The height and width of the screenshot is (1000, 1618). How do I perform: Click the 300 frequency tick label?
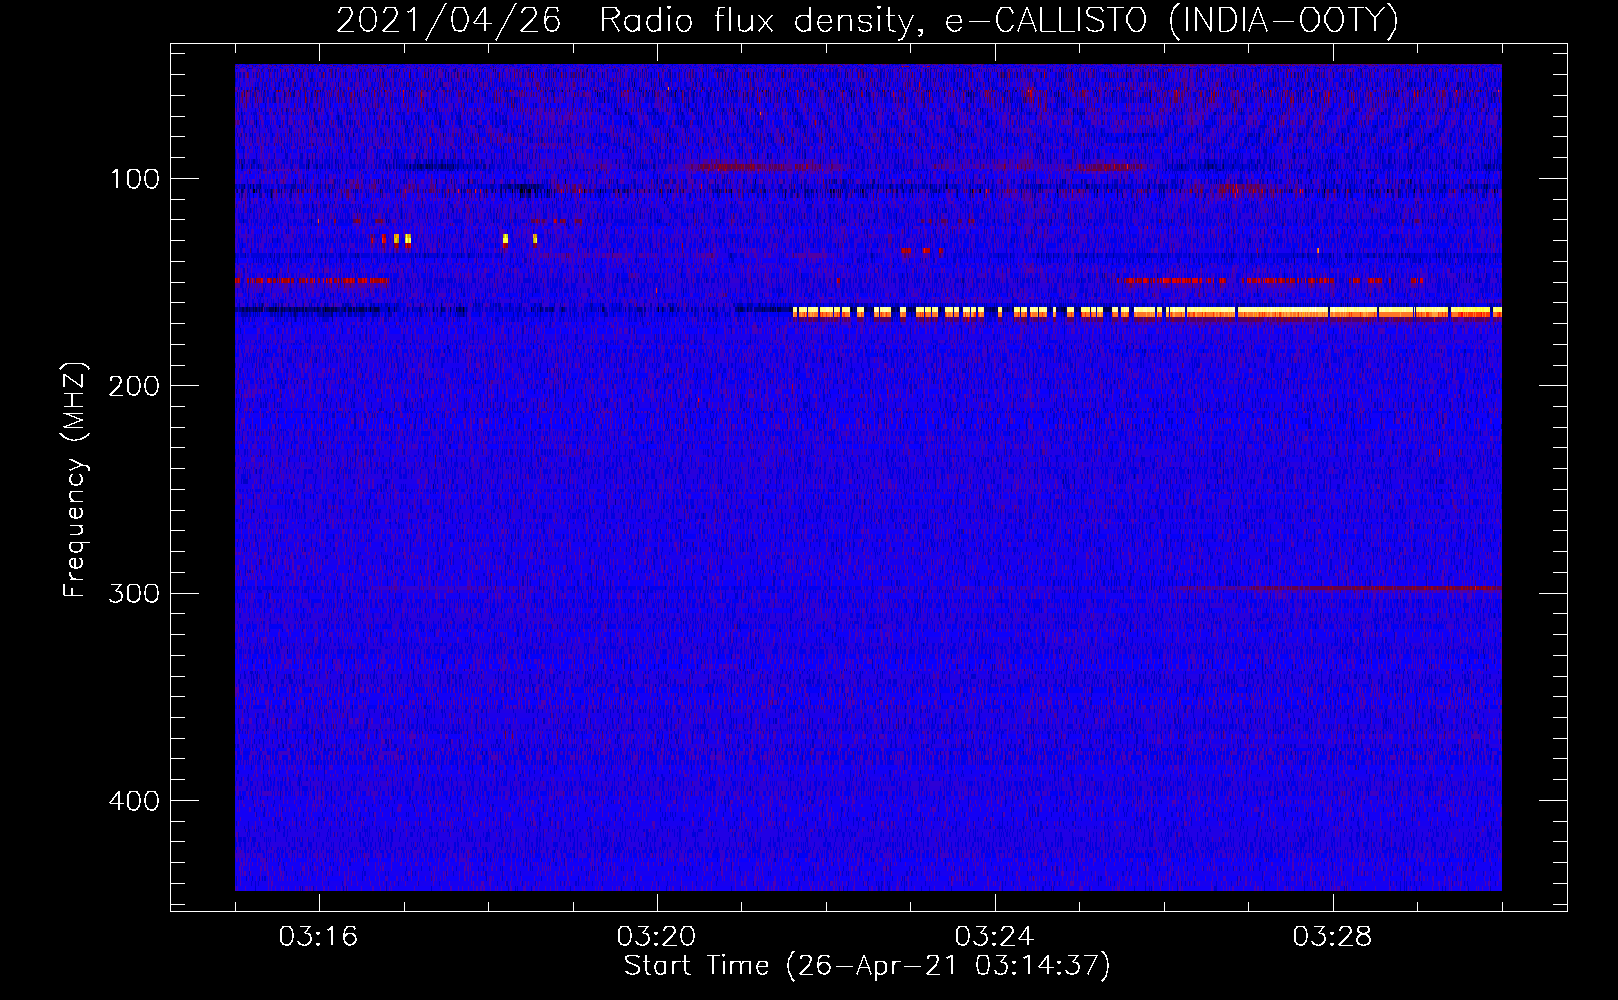coord(134,593)
